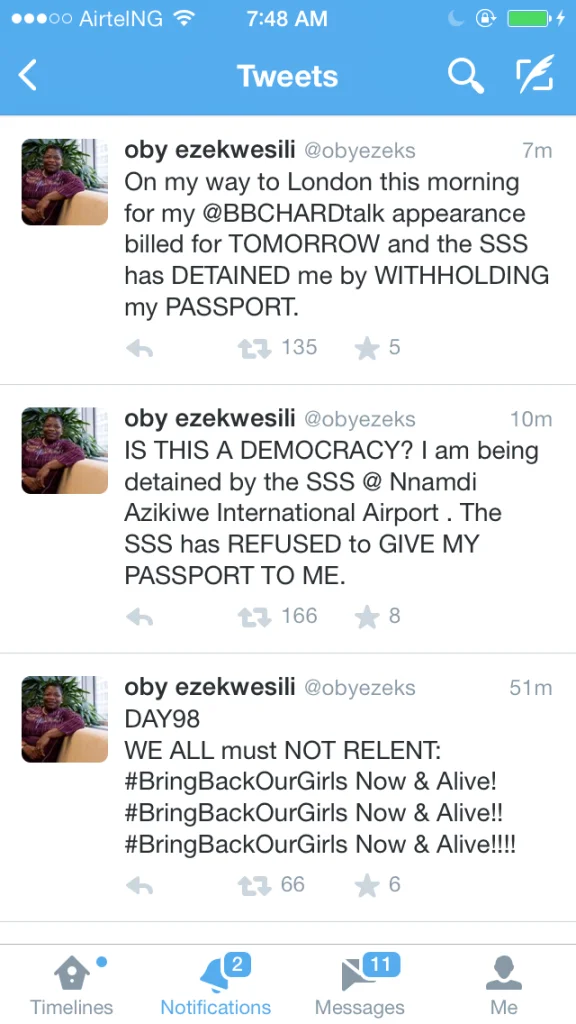
Task: Tap the profile photo on DAY98 tweet
Action: coord(65,719)
